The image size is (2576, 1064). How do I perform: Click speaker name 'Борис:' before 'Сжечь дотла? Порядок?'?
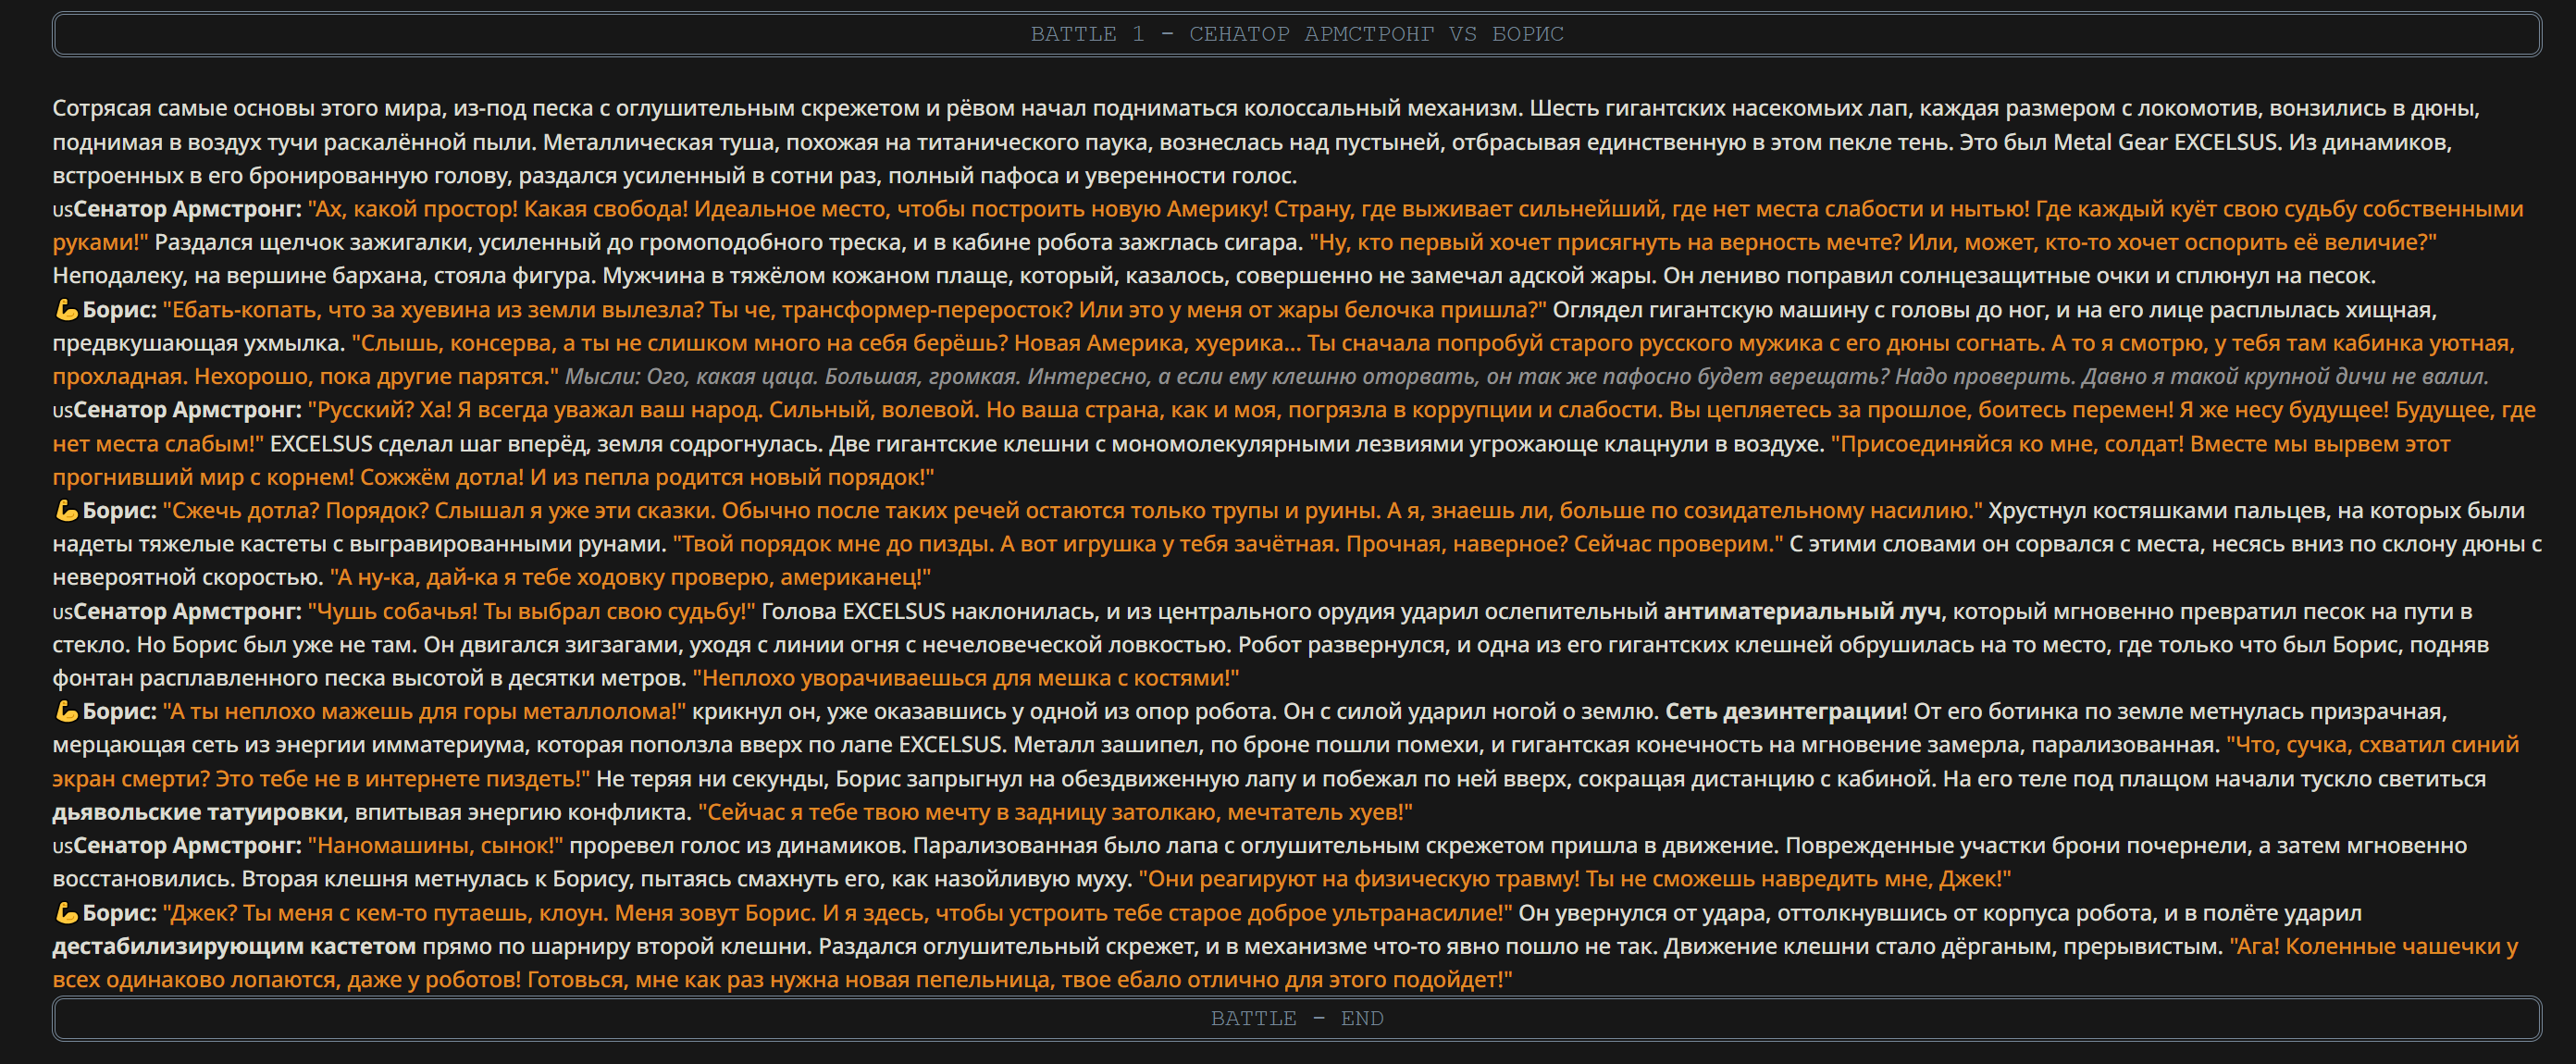coord(119,511)
